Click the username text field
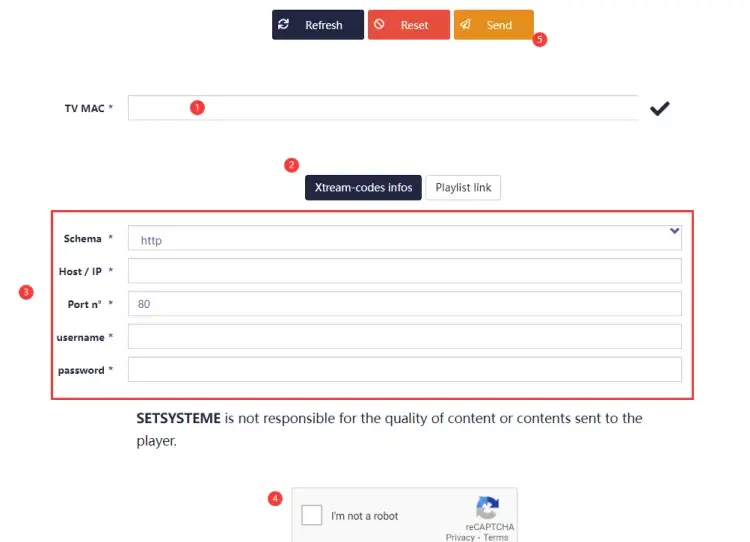The width and height of the screenshot is (750, 542). 404,337
